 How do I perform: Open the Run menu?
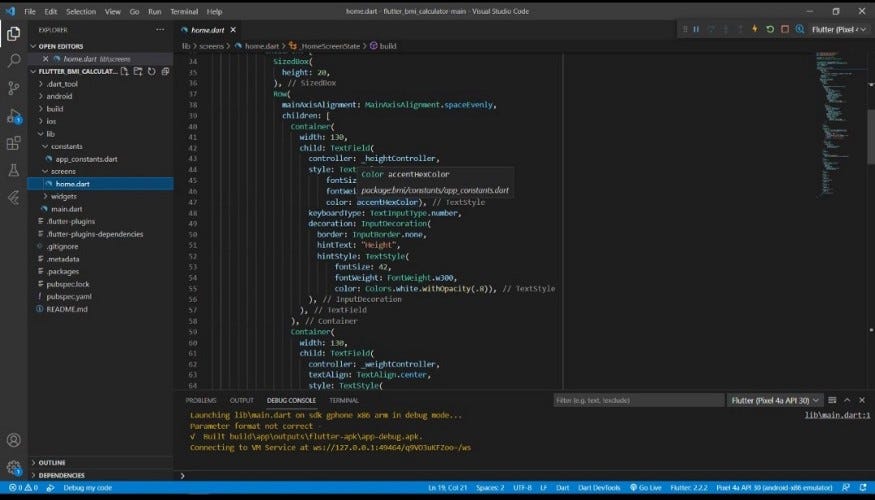coord(155,11)
